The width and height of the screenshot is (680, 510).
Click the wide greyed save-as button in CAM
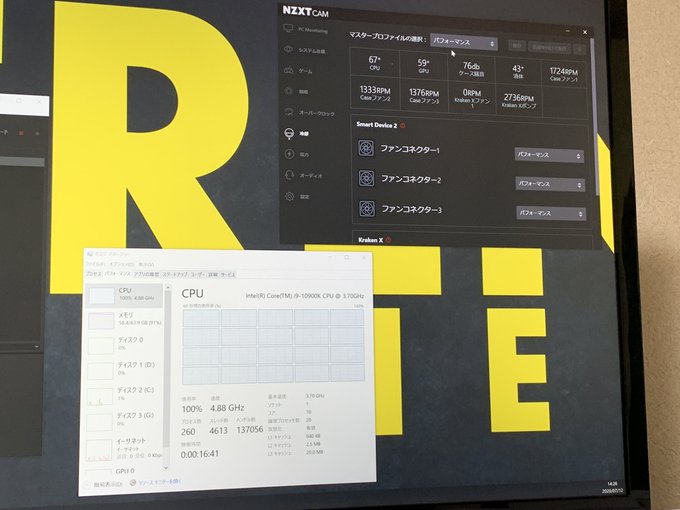(x=549, y=48)
